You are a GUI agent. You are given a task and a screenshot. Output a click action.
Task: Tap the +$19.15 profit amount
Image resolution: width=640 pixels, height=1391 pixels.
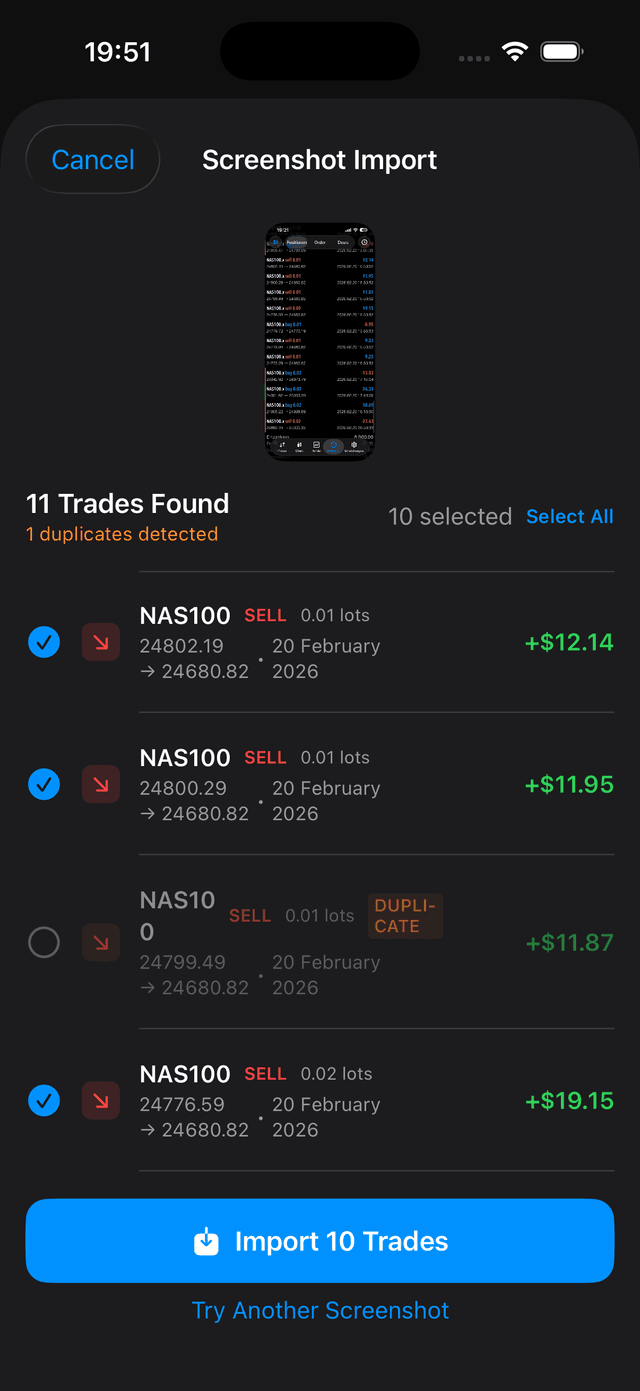569,1101
